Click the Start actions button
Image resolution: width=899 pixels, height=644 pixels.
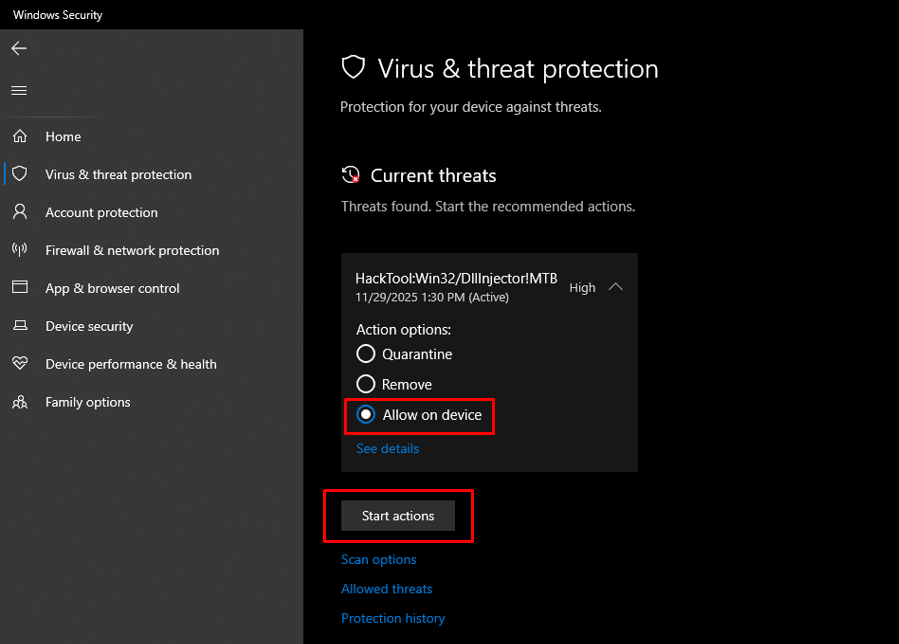click(x=398, y=516)
